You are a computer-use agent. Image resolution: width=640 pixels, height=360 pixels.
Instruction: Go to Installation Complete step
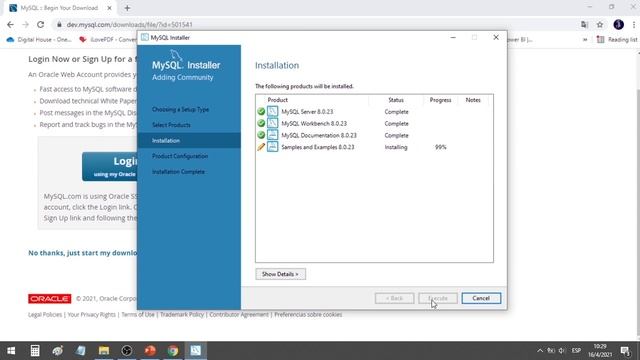coord(178,171)
